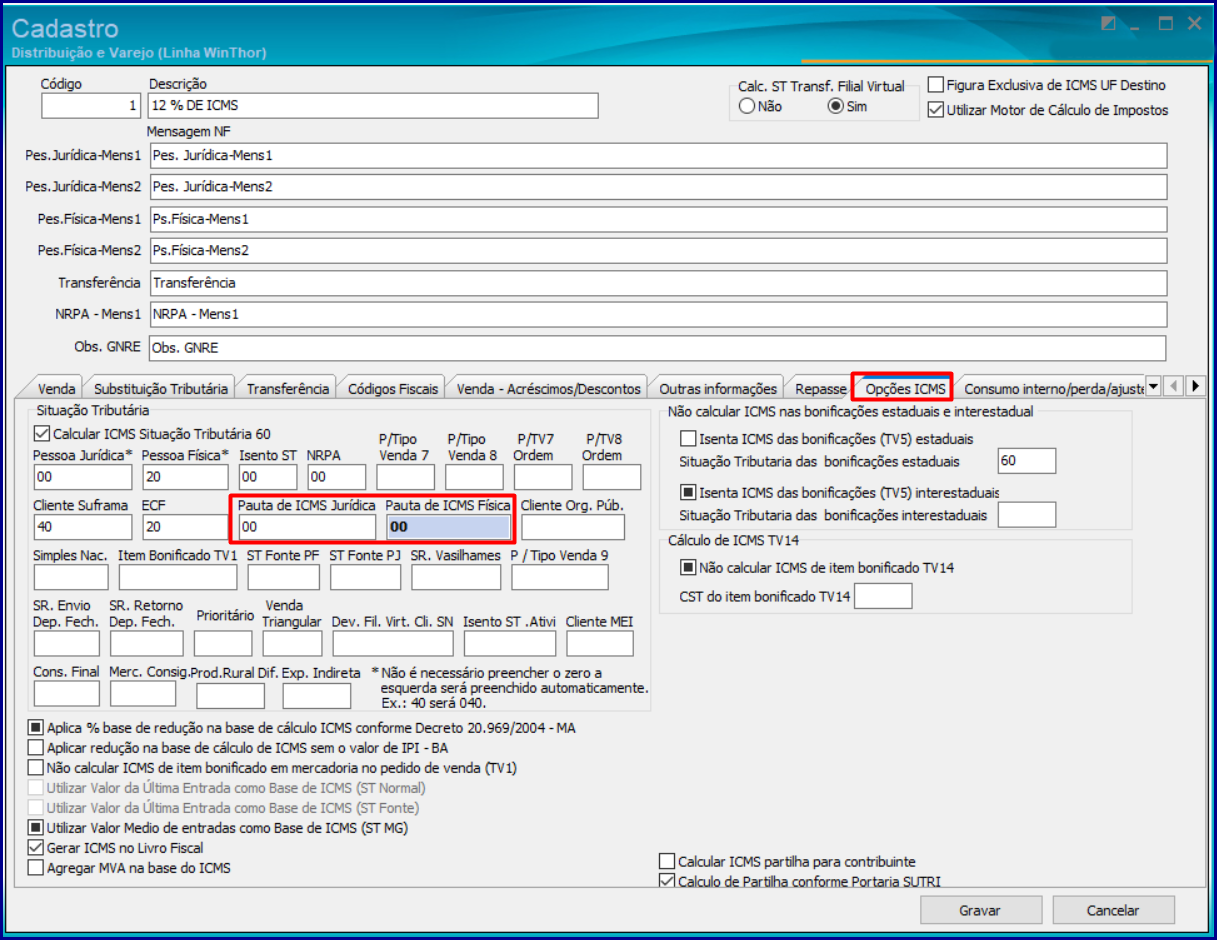Click the Transferência message field
This screenshot has width=1217, height=940.
pos(658,283)
